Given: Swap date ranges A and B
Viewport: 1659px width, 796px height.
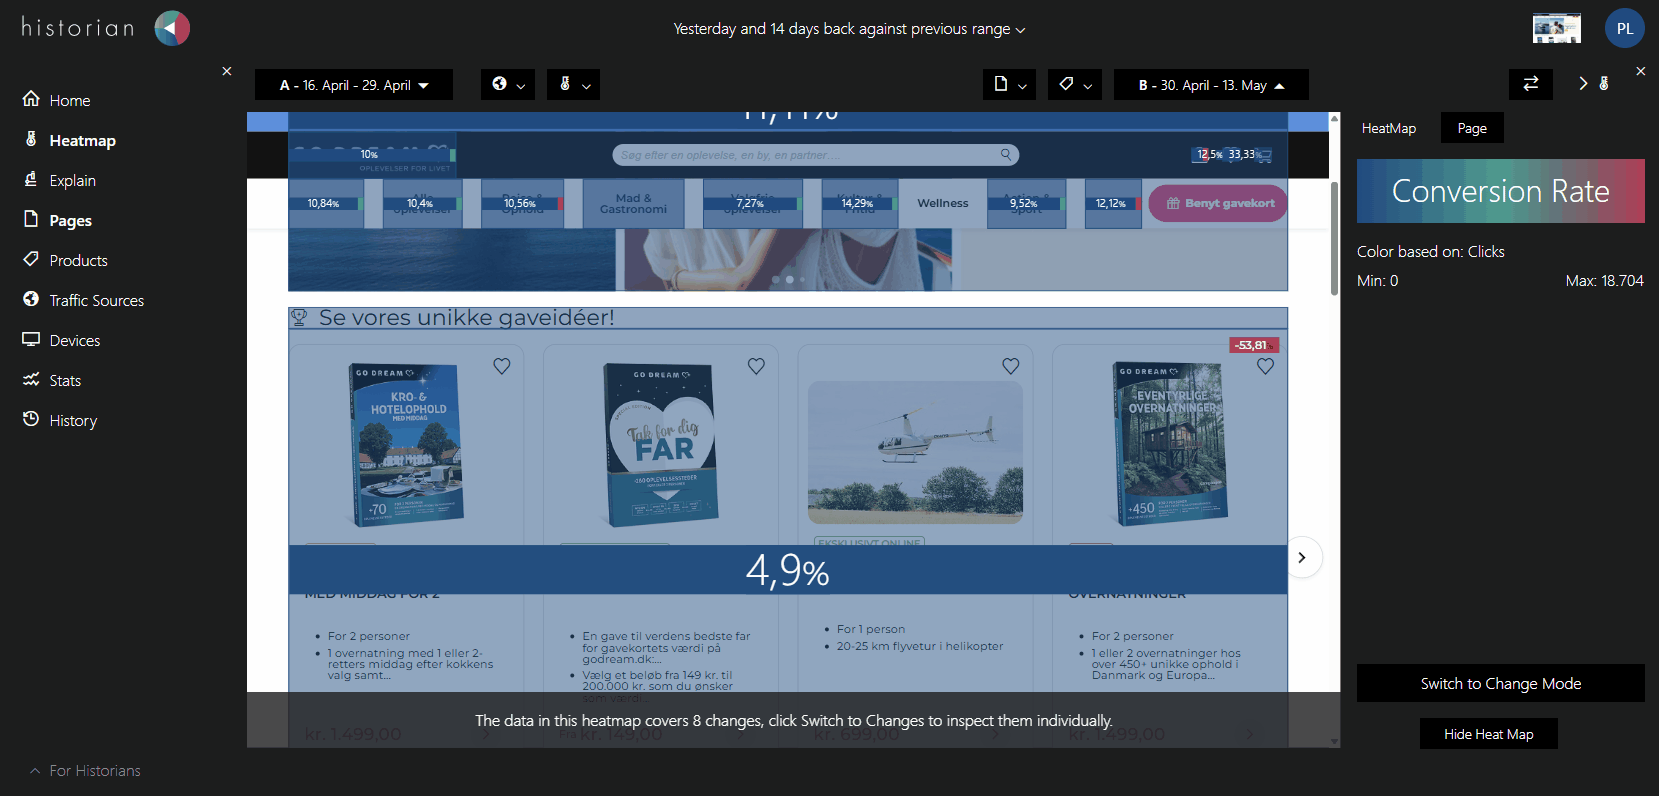Looking at the screenshot, I should click(1530, 84).
